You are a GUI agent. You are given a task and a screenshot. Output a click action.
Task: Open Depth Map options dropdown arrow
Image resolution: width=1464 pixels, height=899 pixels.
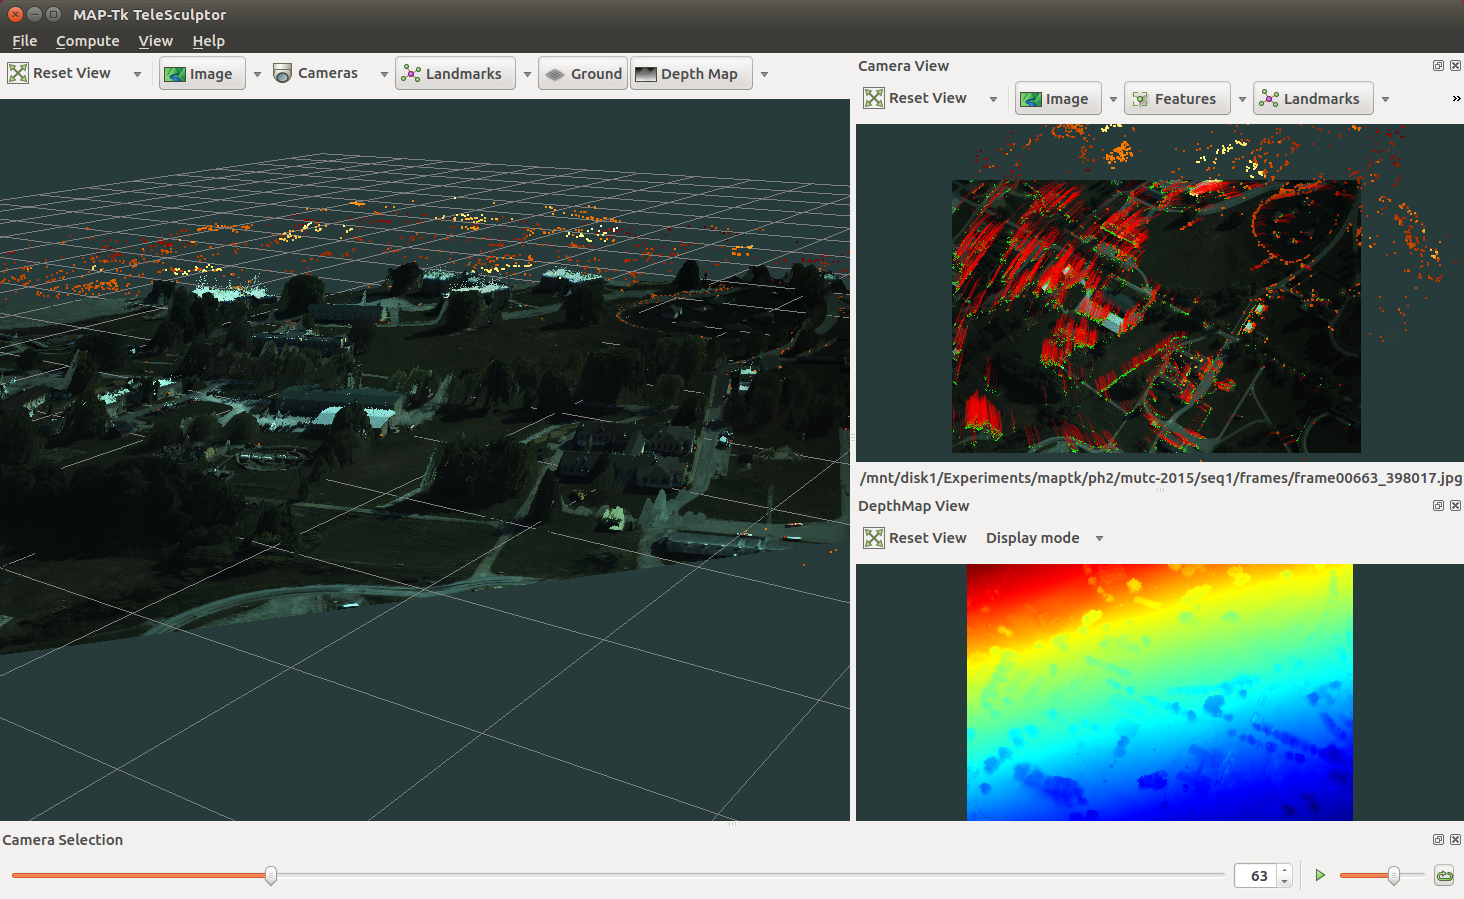[764, 74]
